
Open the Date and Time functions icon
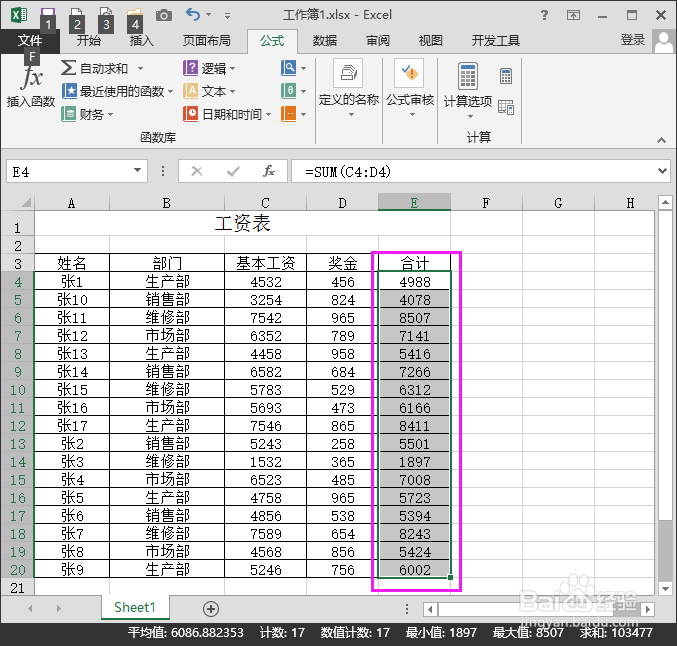[190, 114]
